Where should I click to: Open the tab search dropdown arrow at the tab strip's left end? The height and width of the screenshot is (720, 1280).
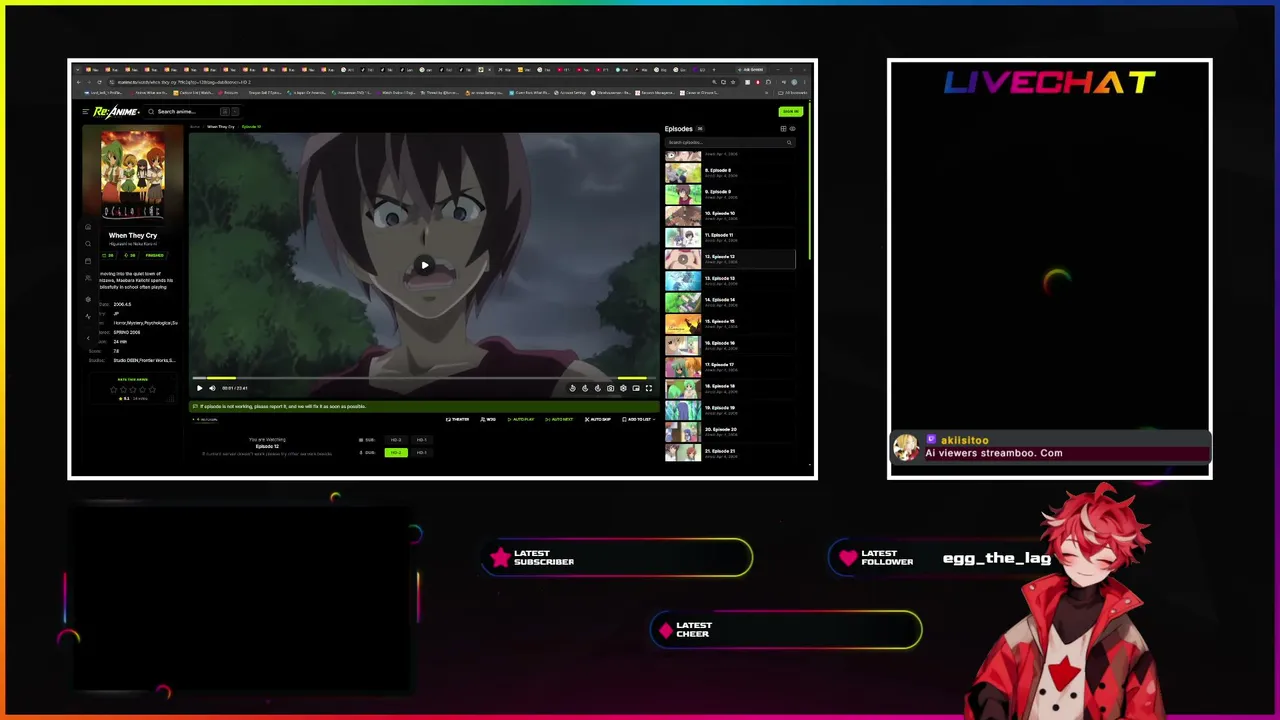(x=77, y=70)
